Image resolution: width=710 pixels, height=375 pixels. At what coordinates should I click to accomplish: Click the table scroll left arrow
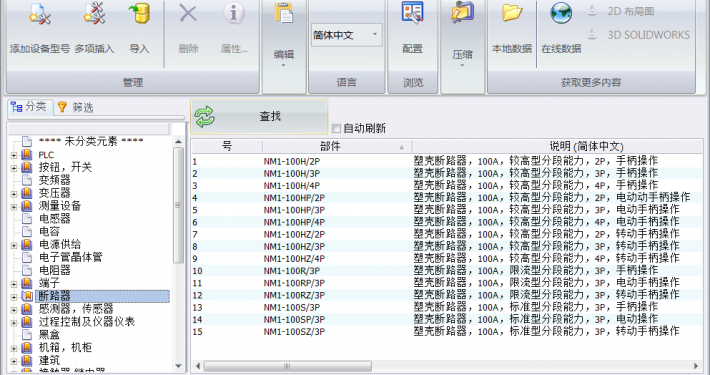point(197,366)
